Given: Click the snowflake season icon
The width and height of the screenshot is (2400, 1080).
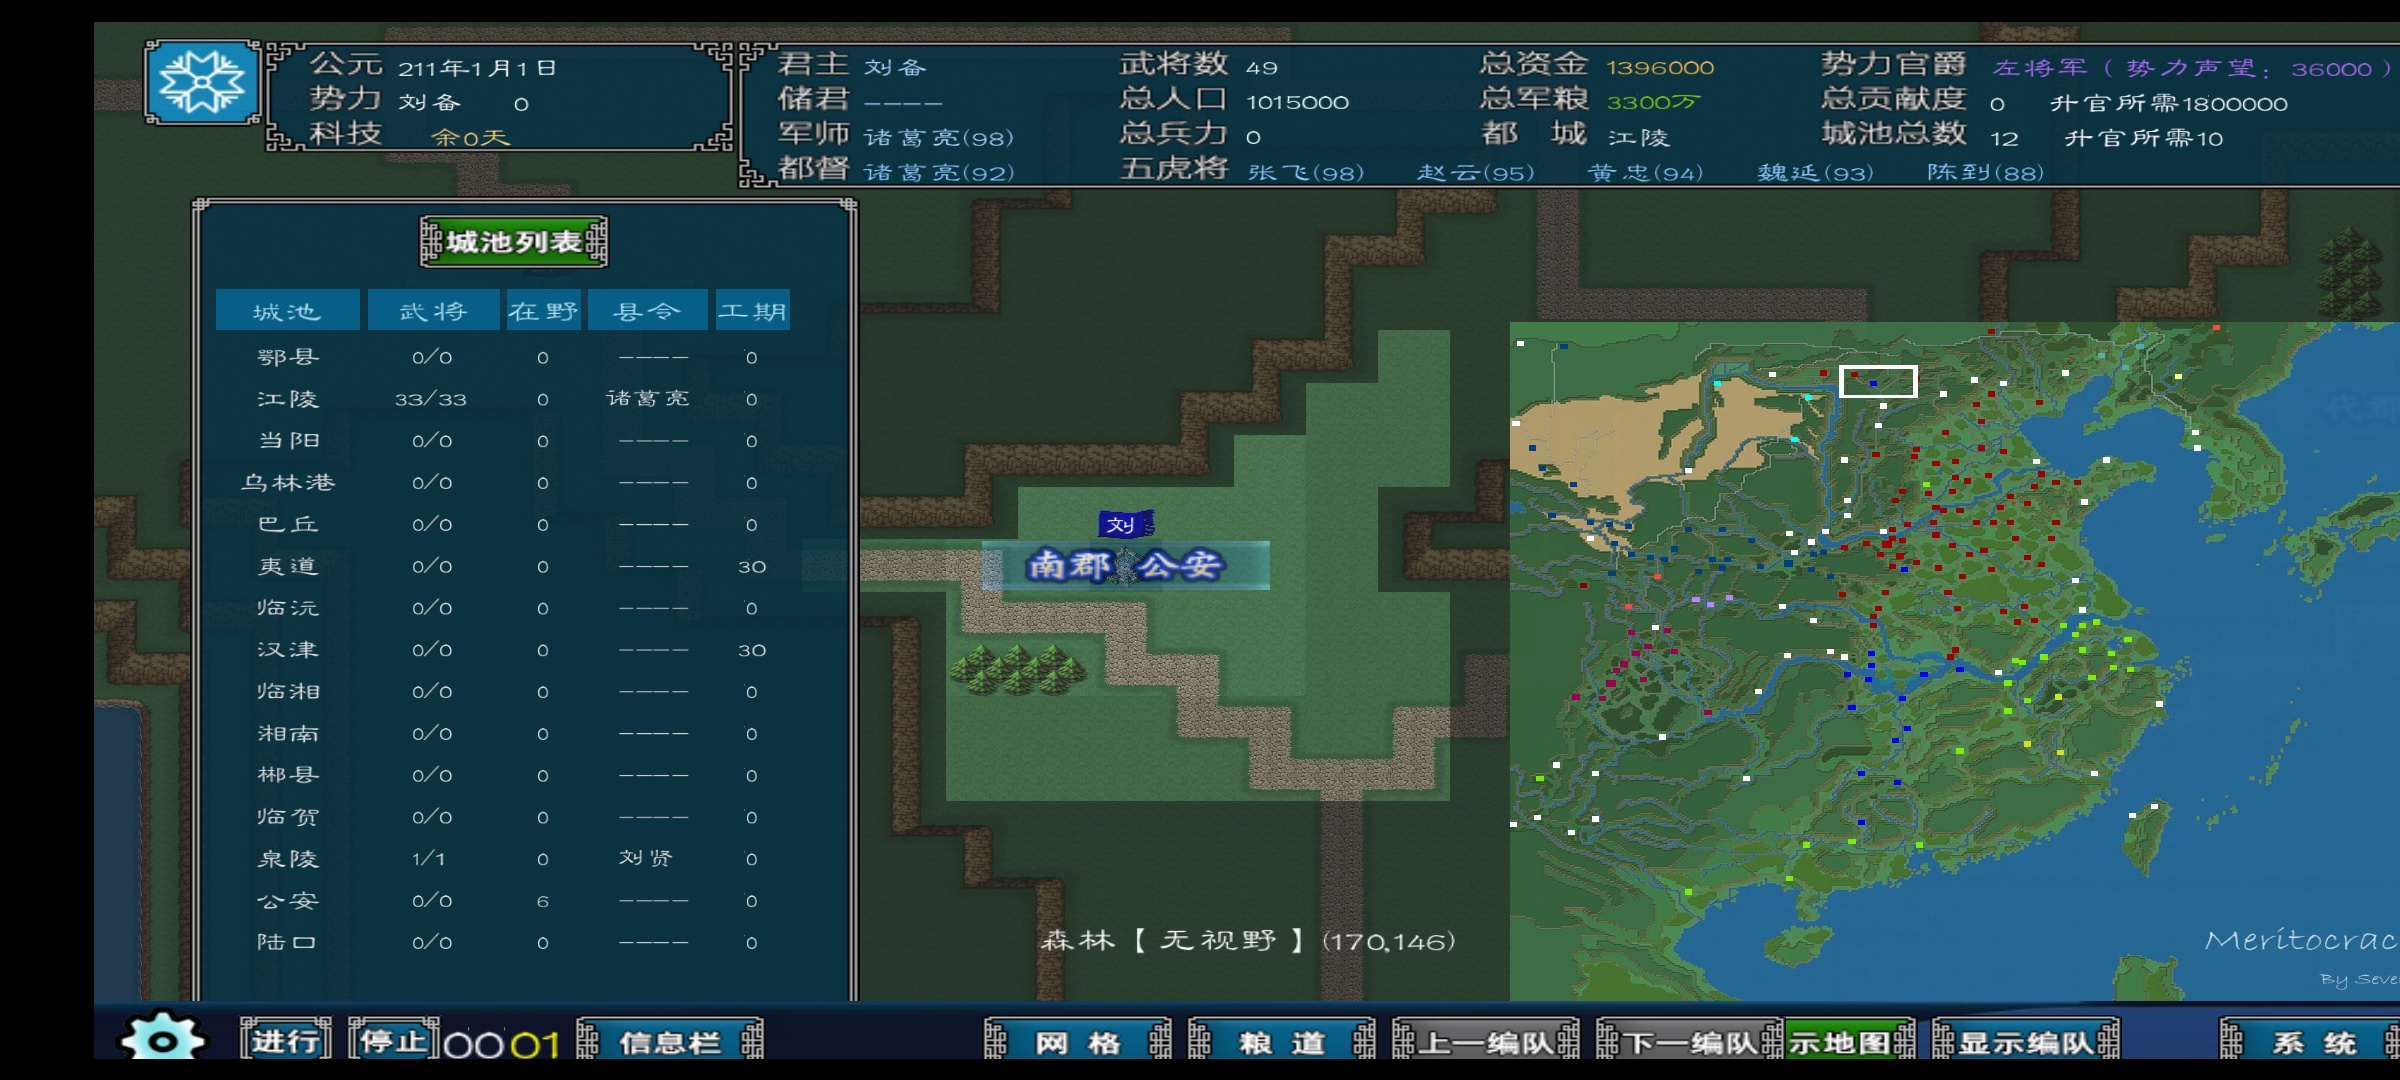Looking at the screenshot, I should [x=203, y=82].
